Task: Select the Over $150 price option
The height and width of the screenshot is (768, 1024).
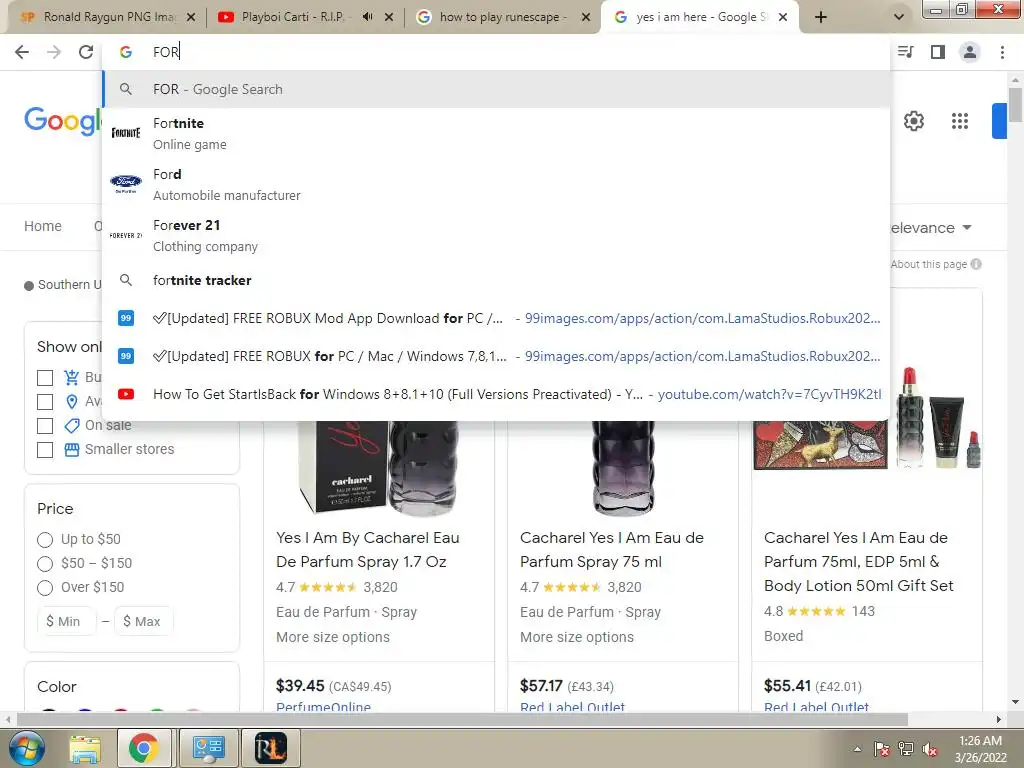Action: [x=45, y=588]
